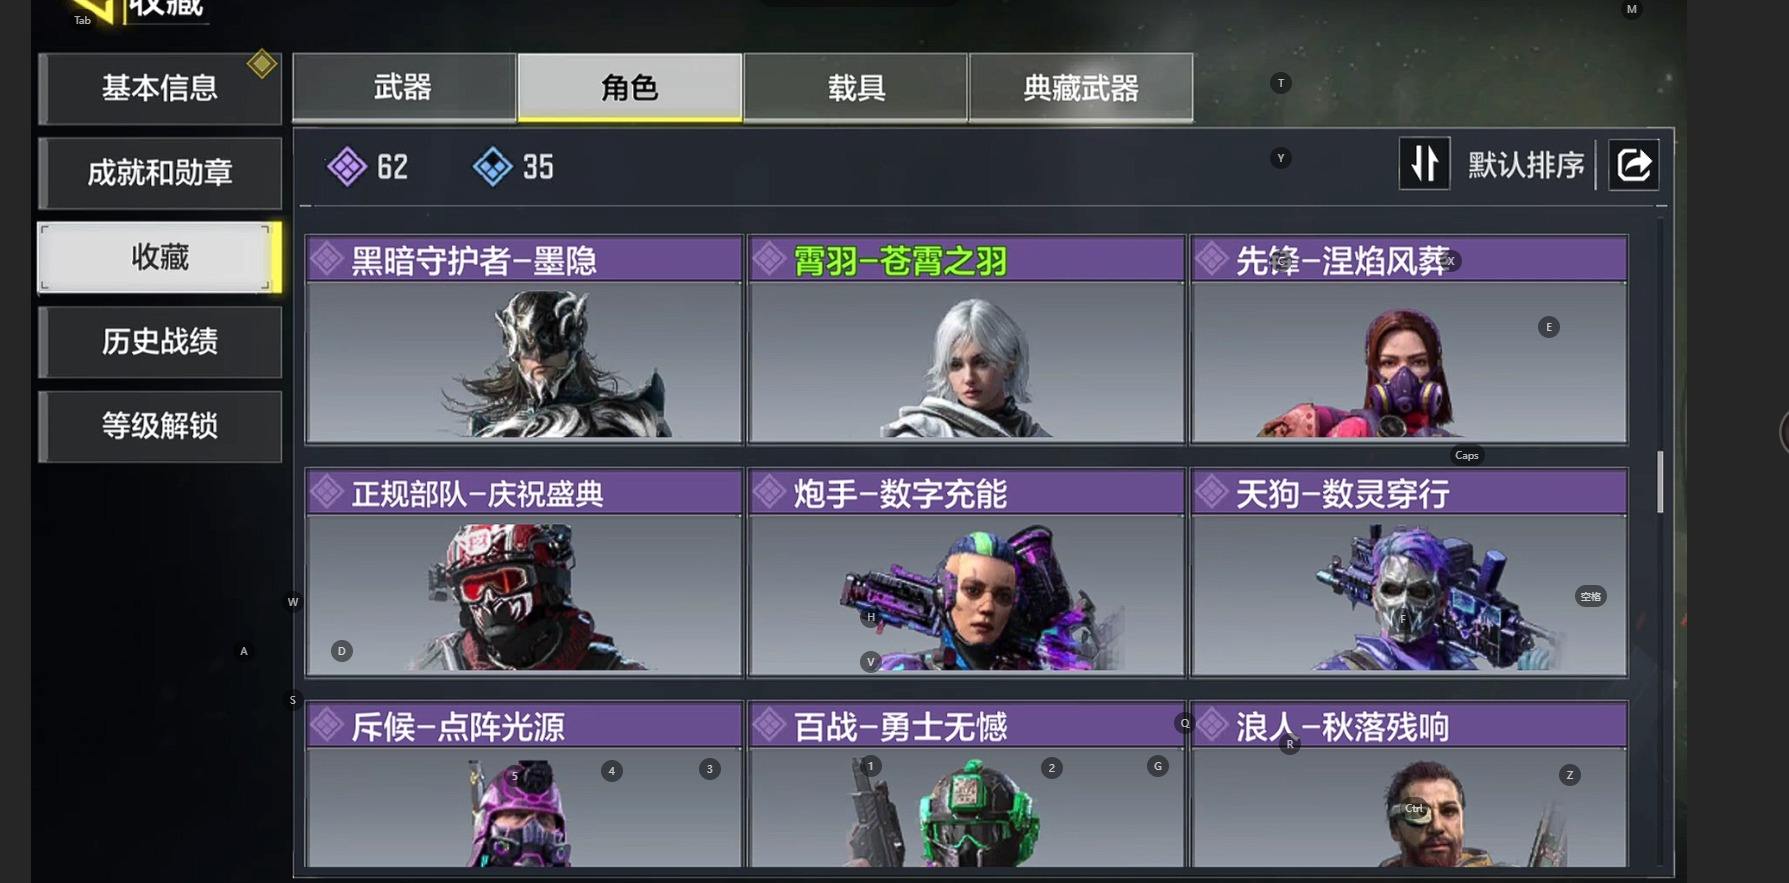Open the 成就和勋章 section
Viewport: 1789px width, 883px height.
coord(160,173)
